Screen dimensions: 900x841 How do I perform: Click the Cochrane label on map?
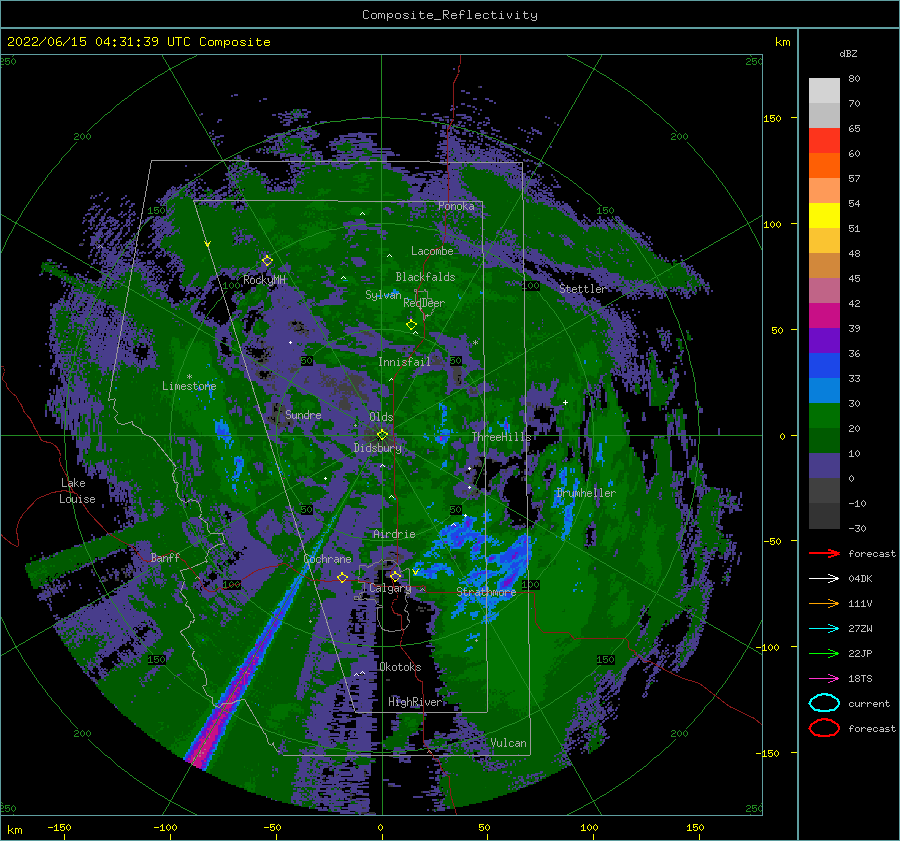click(x=327, y=559)
